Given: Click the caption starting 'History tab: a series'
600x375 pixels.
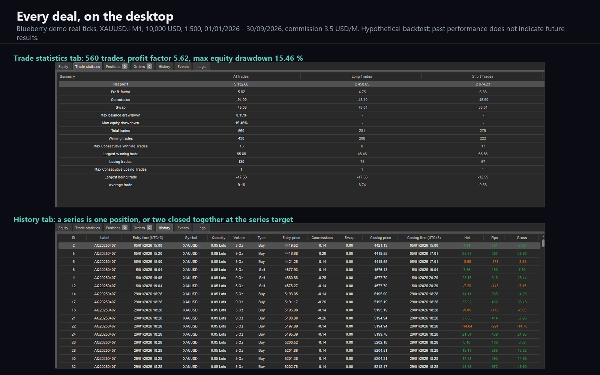Looking at the screenshot, I should click(x=153, y=219).
